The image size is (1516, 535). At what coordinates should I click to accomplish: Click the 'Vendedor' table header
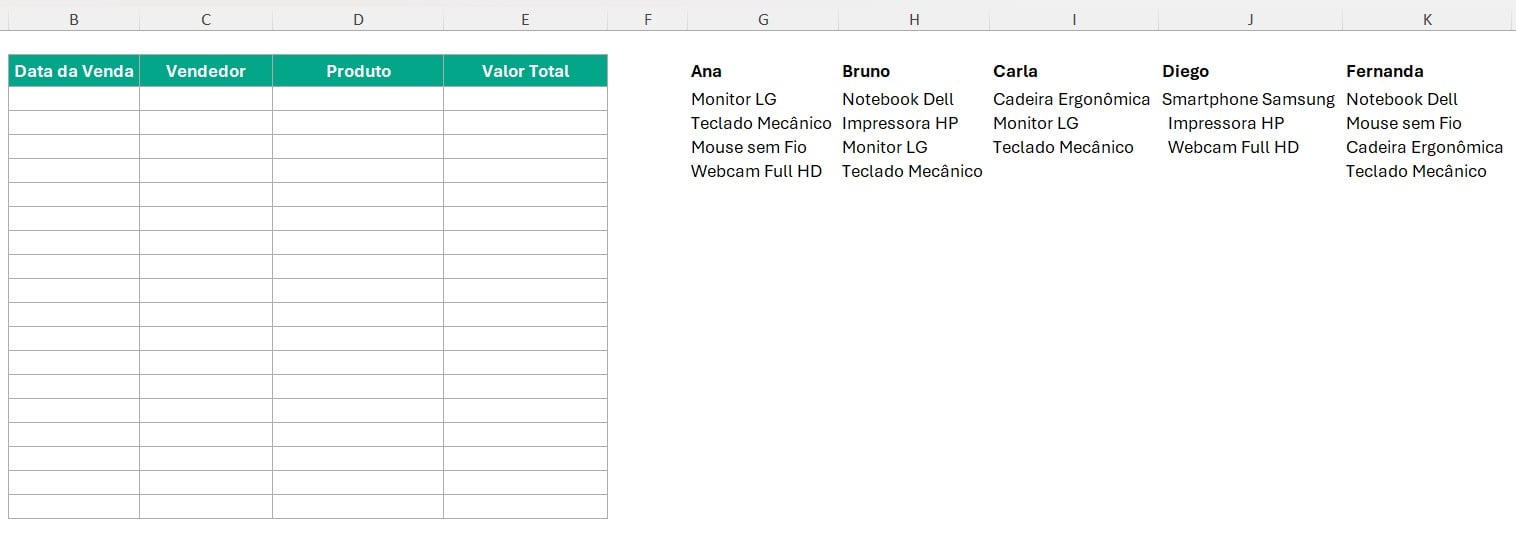tap(206, 71)
